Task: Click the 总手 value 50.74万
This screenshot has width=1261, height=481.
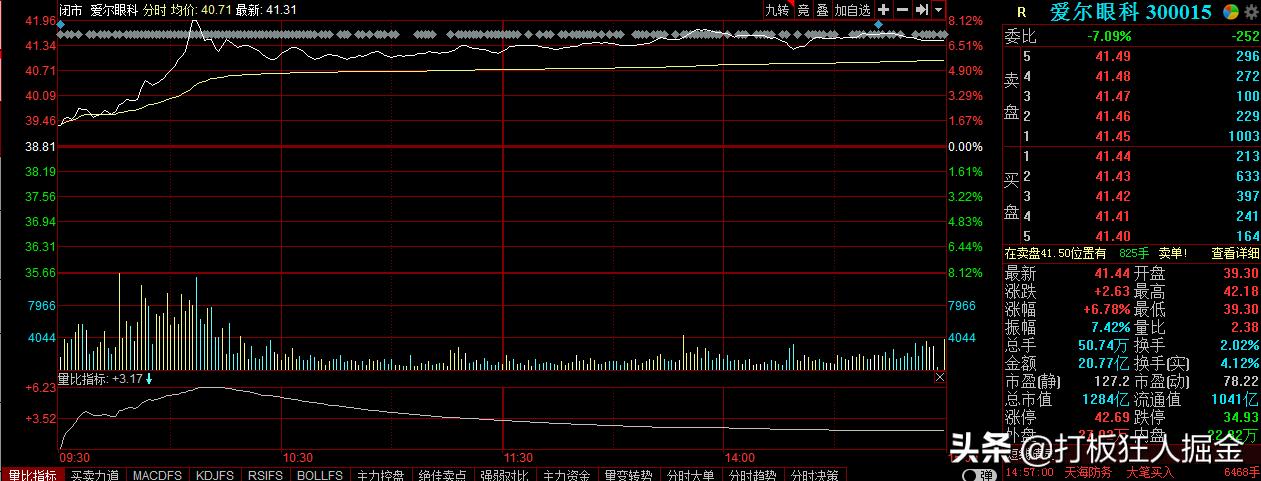Action: 1106,345
